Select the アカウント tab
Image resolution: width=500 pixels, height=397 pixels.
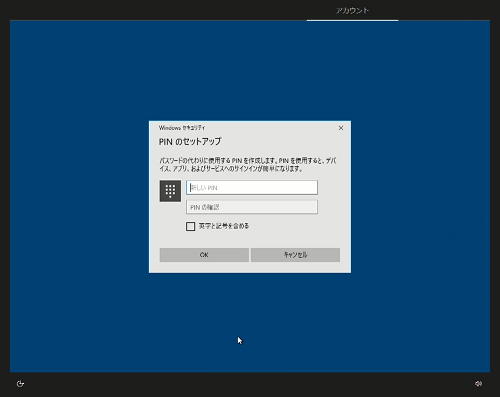352,10
